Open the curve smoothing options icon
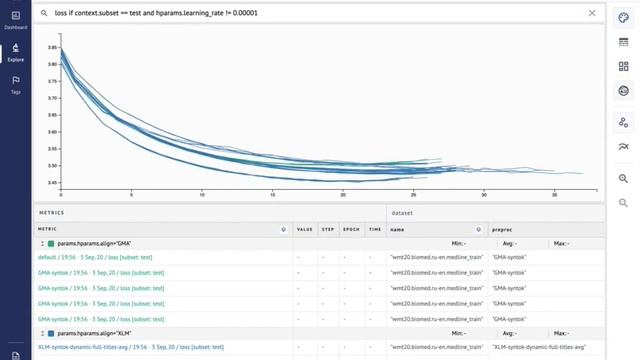Screen dimensions: 640x360 [623, 147]
